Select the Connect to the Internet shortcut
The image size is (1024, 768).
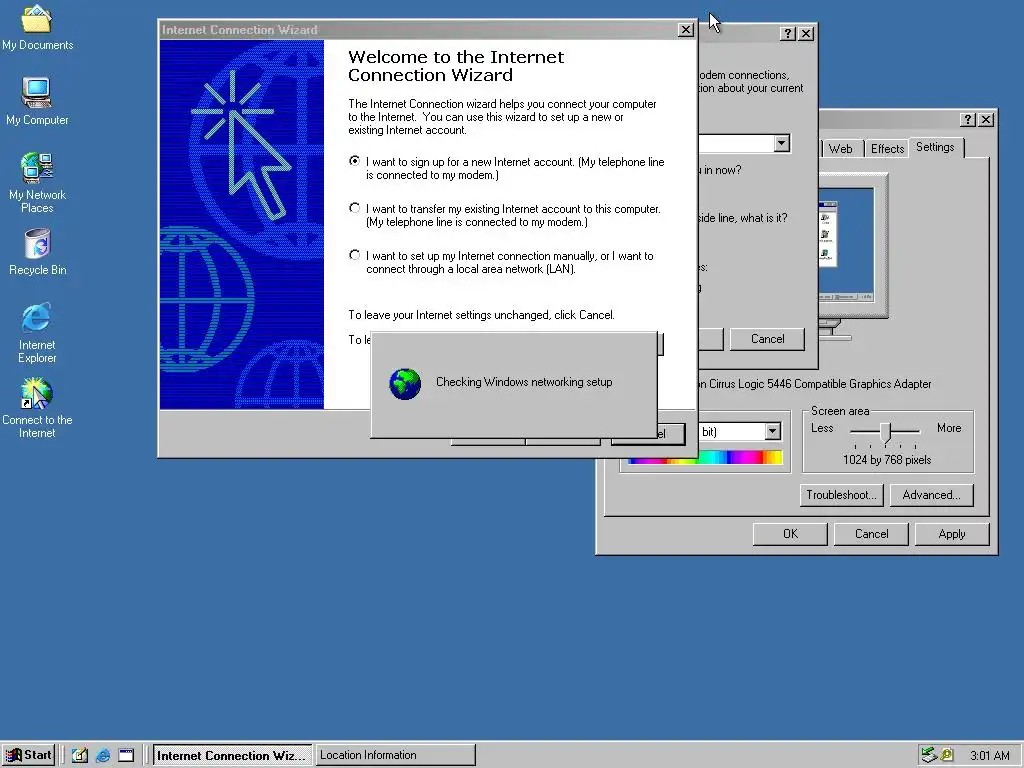37,408
